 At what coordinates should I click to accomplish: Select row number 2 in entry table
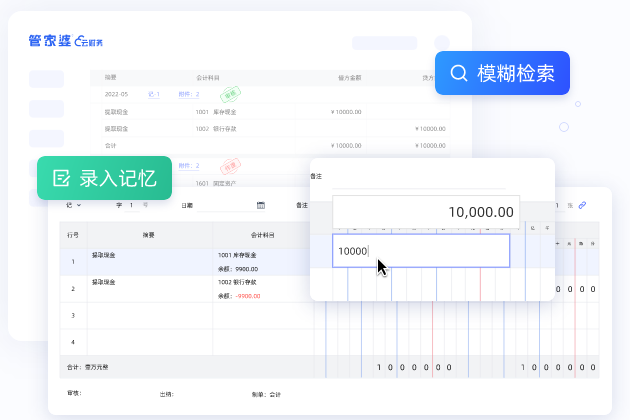pos(73,289)
